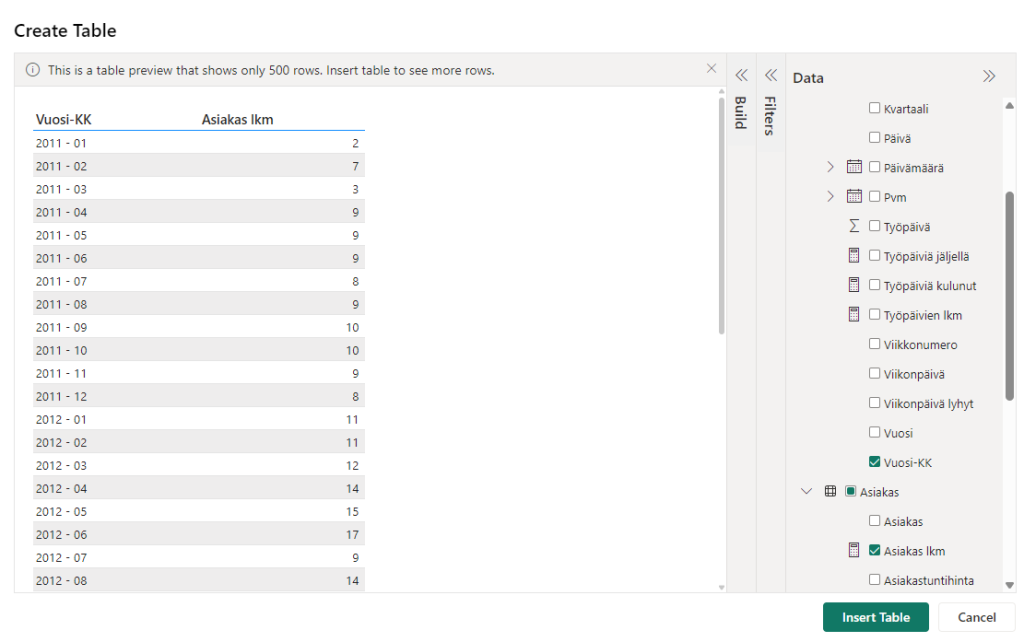1024x642 pixels.
Task: Check the Päivä field checkbox
Action: click(874, 137)
